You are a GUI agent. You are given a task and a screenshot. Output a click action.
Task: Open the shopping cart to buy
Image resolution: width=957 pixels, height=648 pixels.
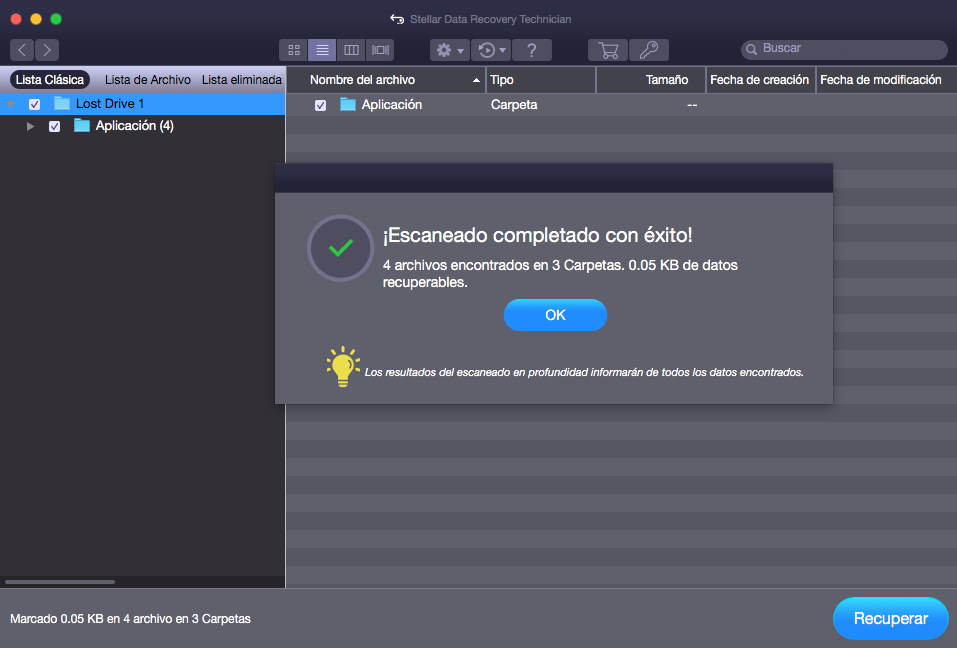[607, 50]
